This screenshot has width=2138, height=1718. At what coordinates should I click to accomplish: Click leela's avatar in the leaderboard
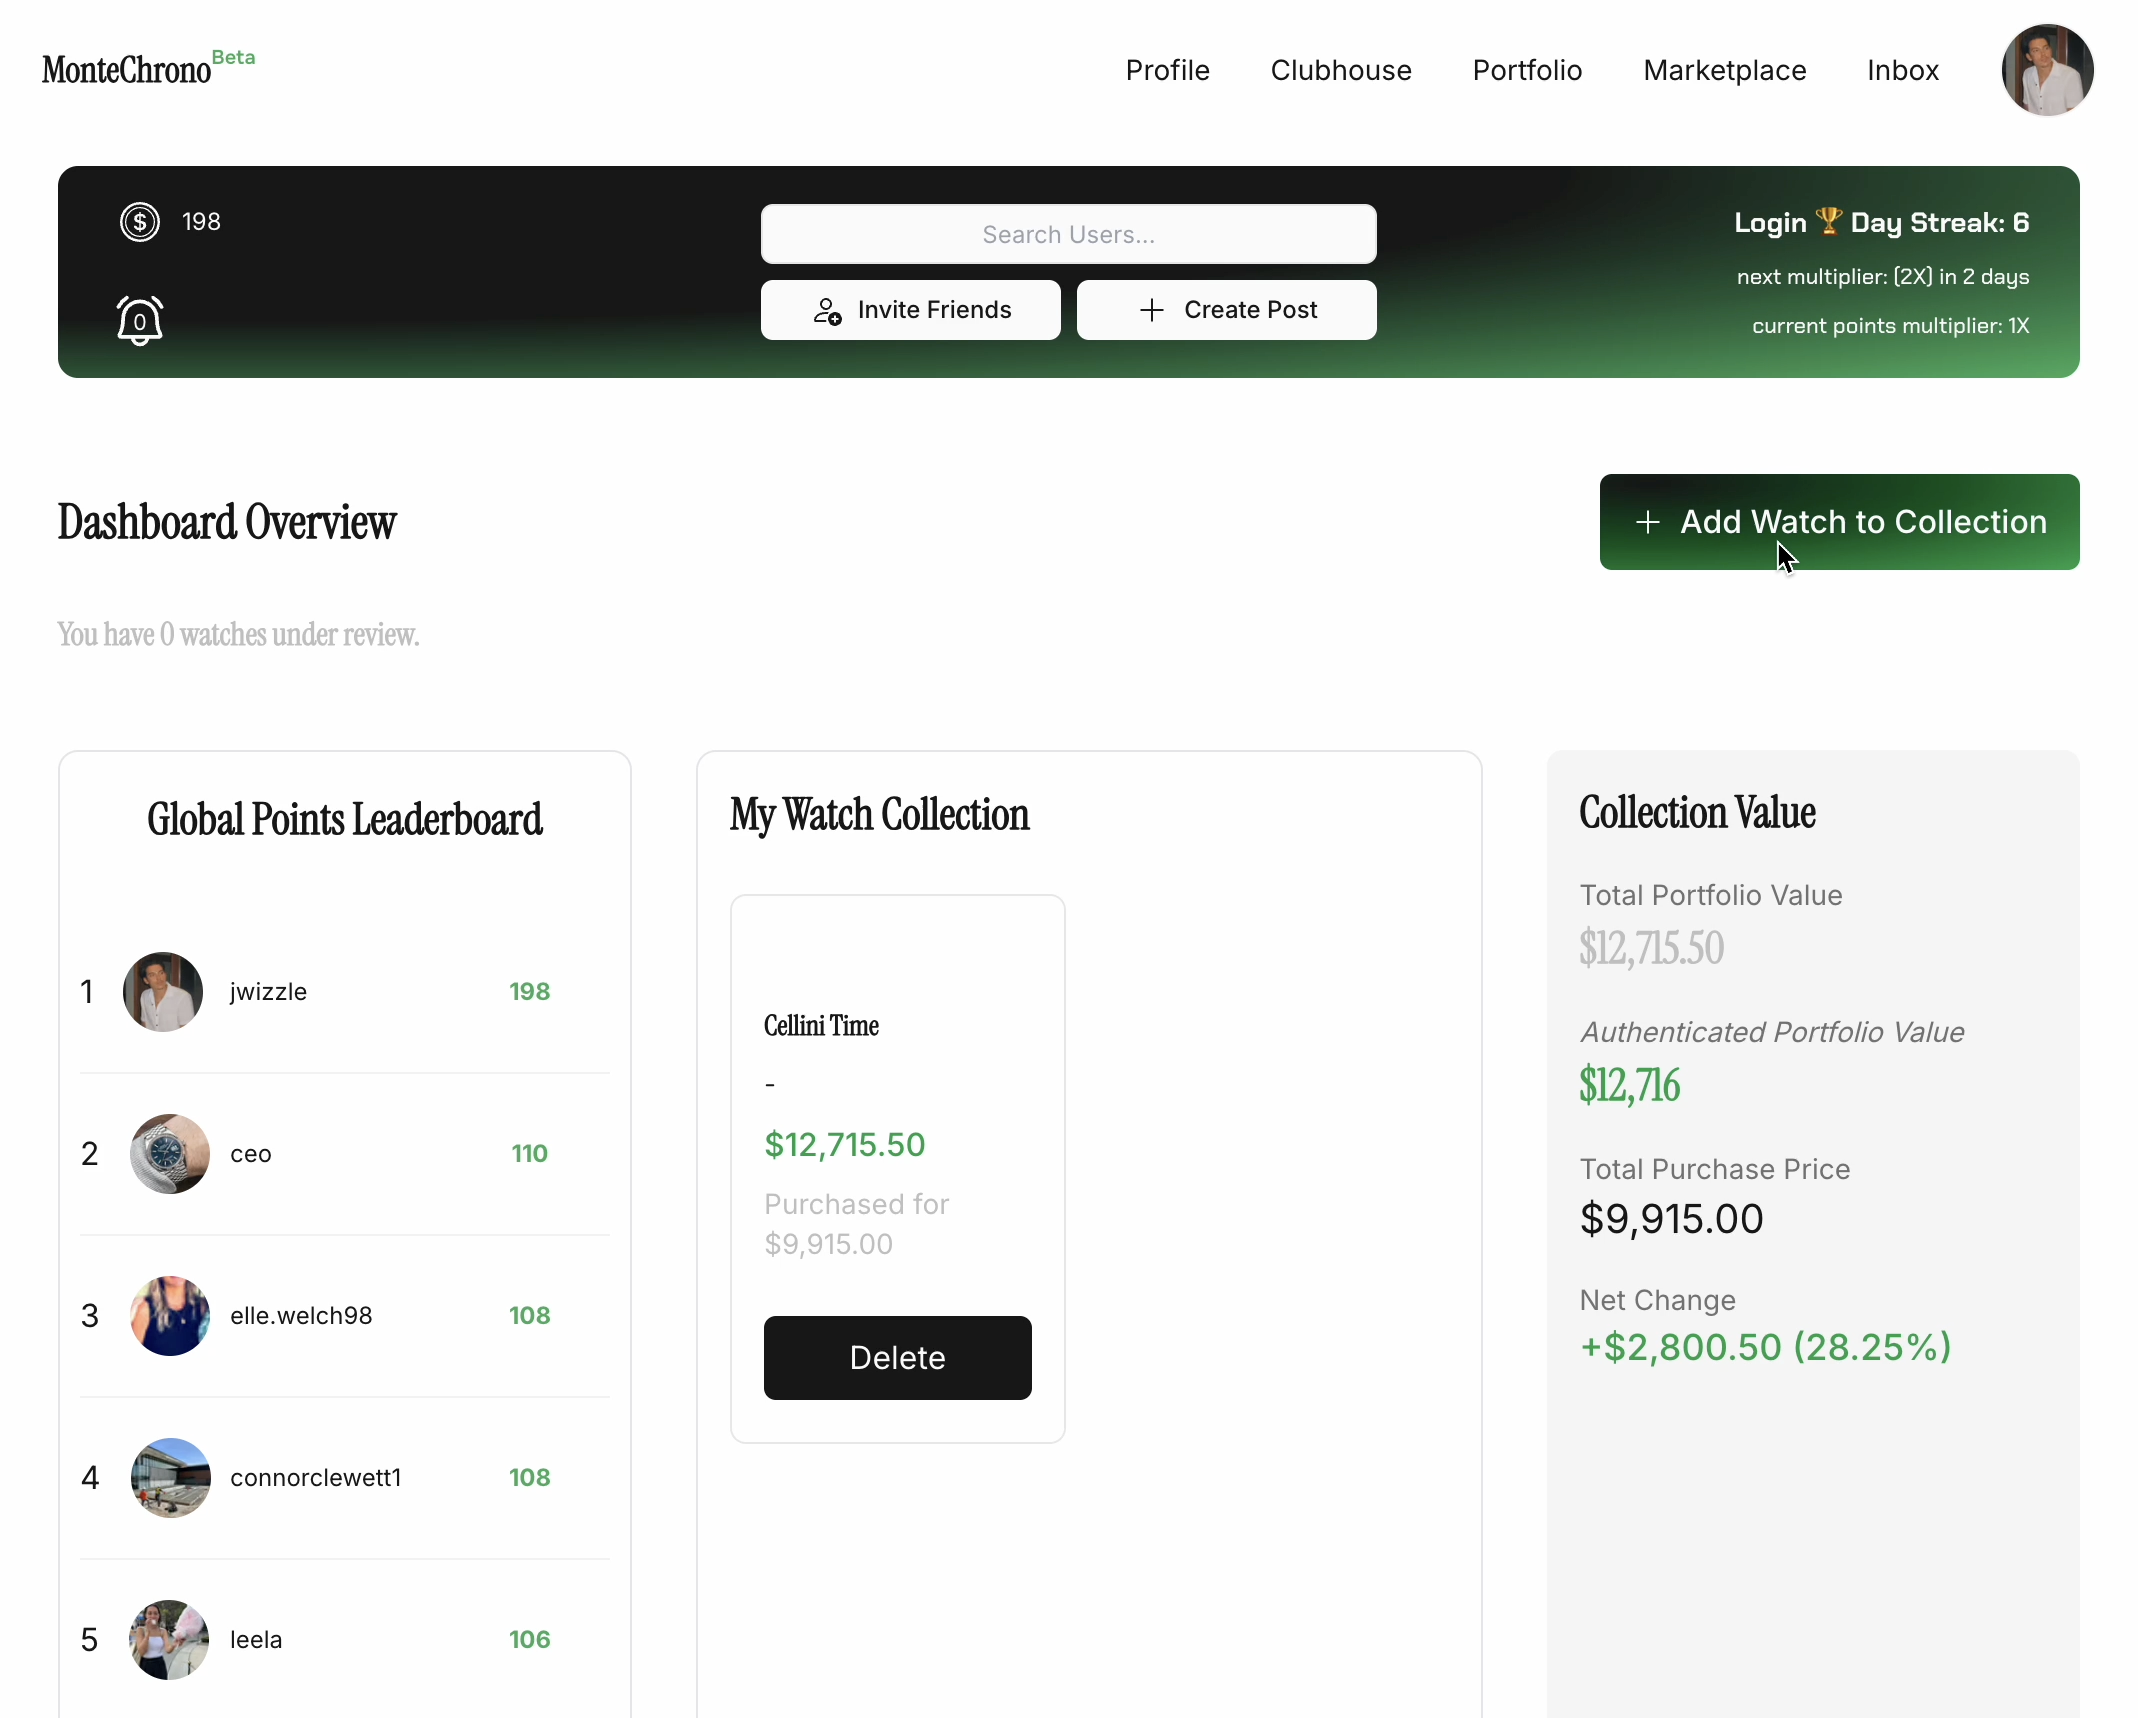point(168,1640)
